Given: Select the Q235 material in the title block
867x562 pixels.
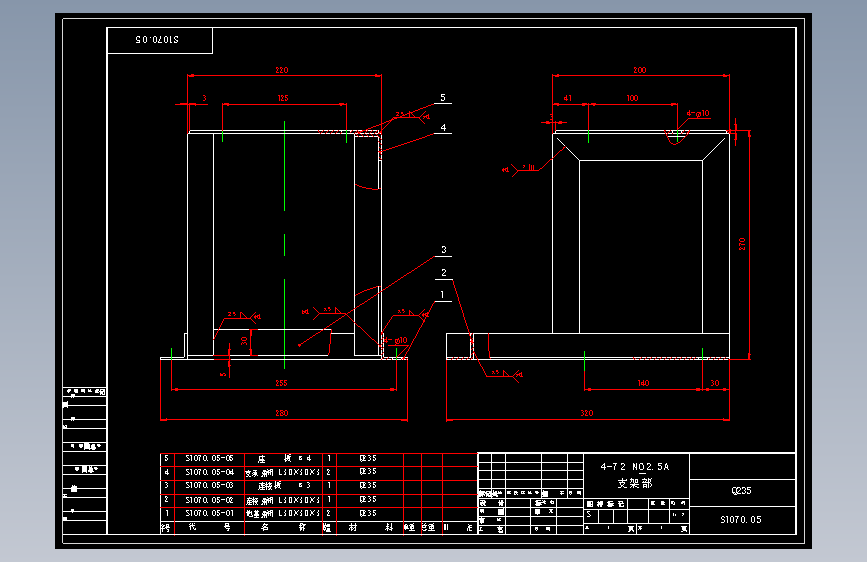Looking at the screenshot, I should pyautogui.click(x=741, y=491).
